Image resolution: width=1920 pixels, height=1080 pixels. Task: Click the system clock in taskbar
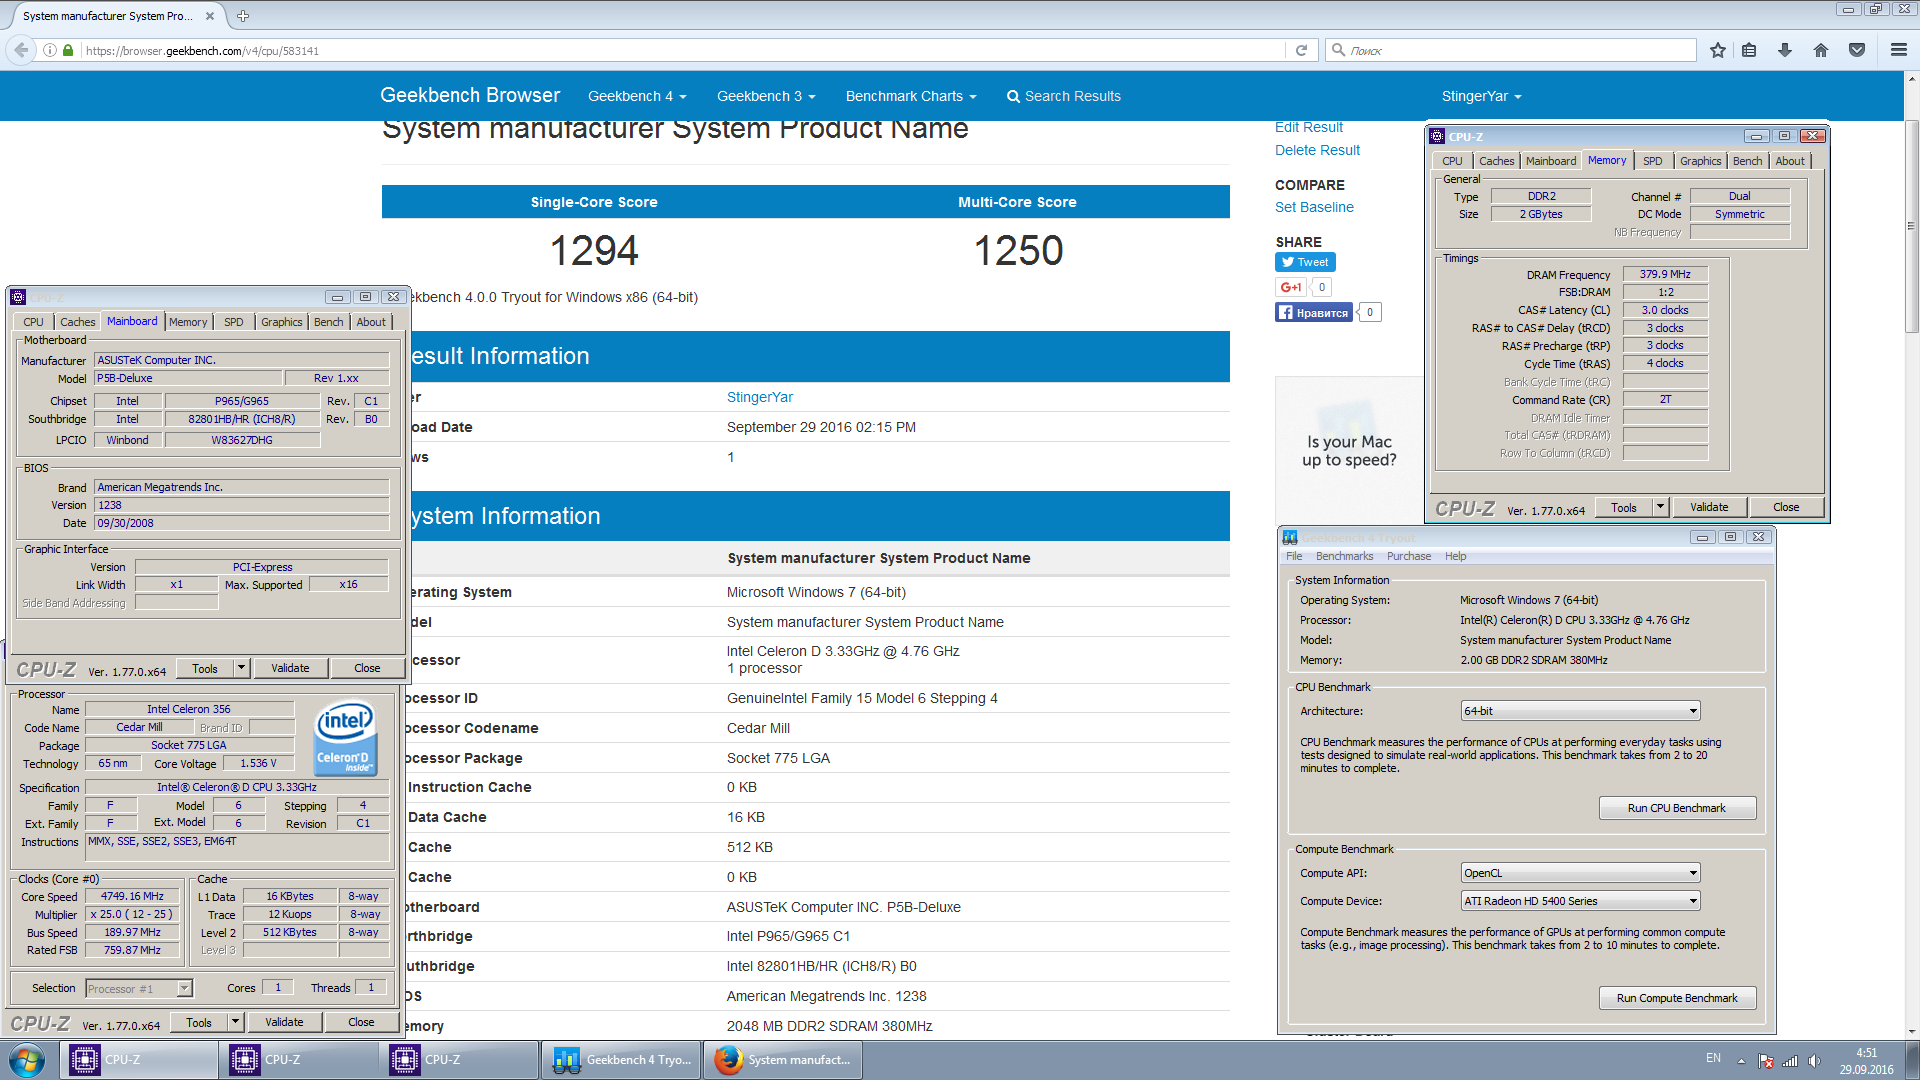(1866, 1061)
